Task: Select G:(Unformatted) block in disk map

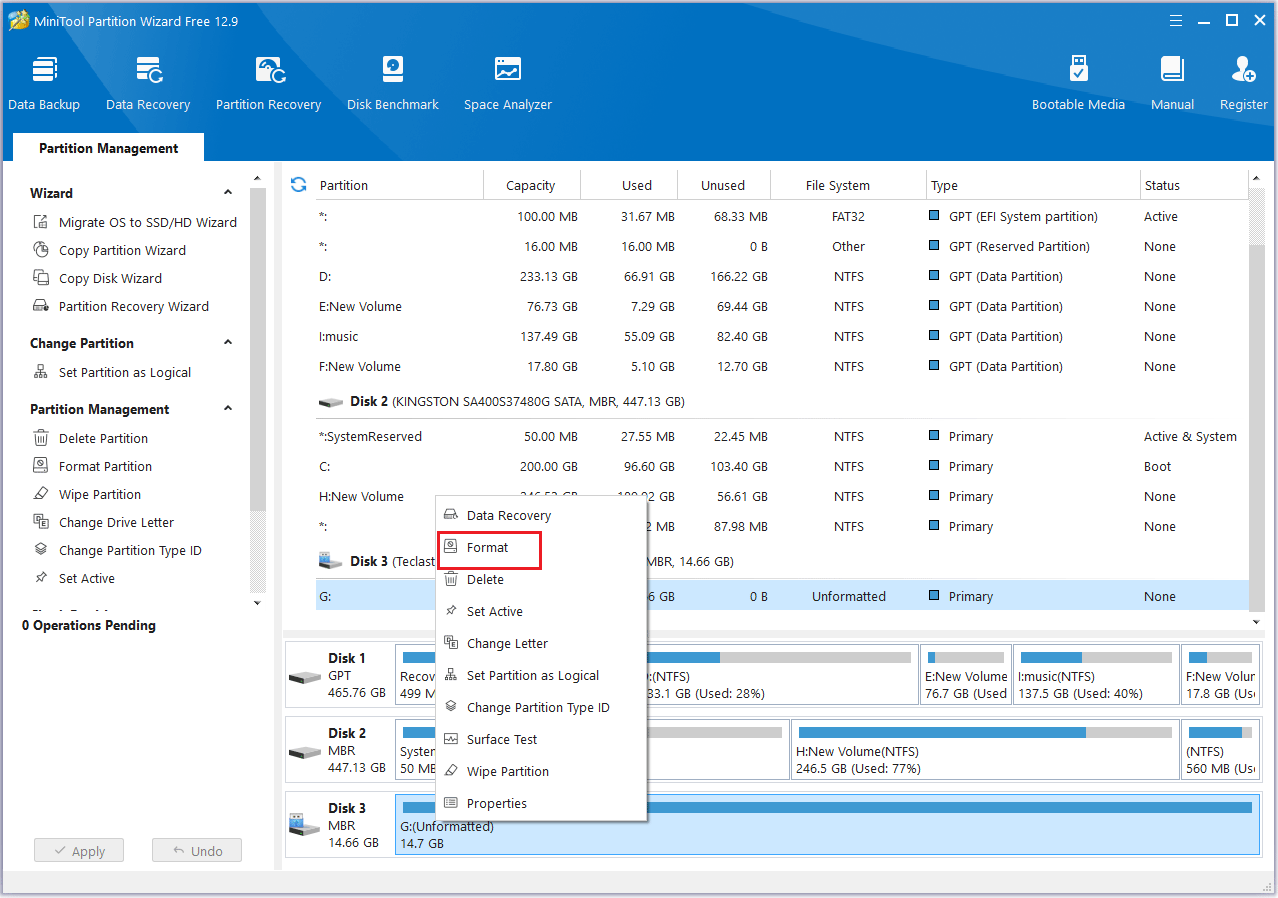Action: [827, 825]
